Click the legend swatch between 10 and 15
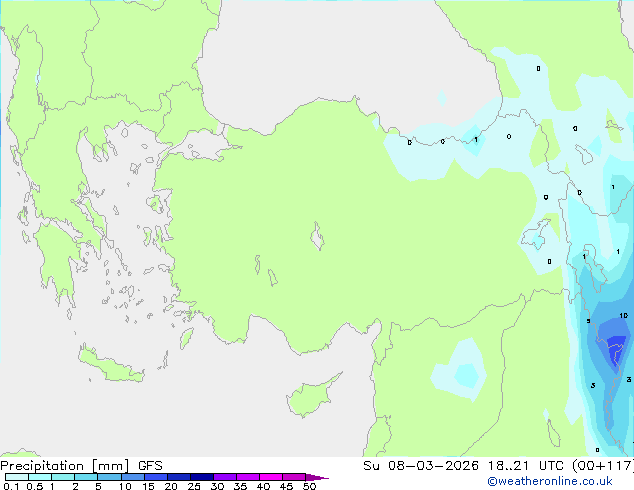This screenshot has width=634, height=490. click(132, 477)
